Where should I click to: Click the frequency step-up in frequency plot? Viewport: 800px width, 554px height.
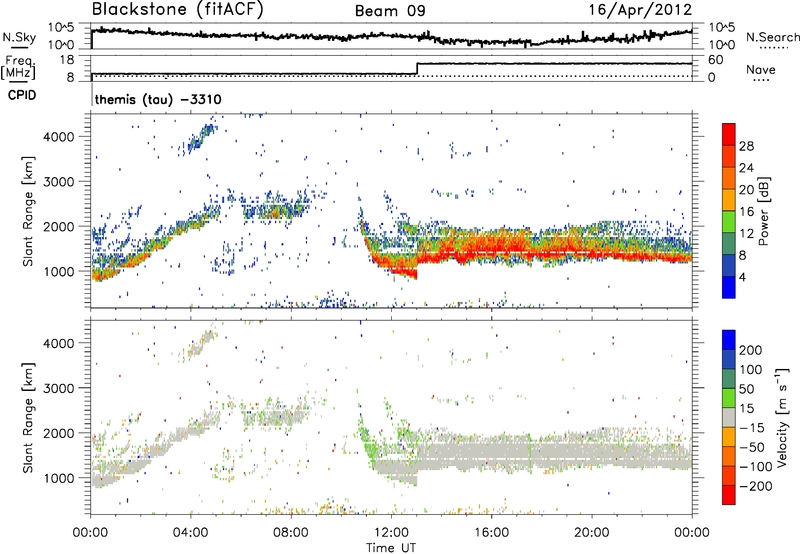point(417,69)
